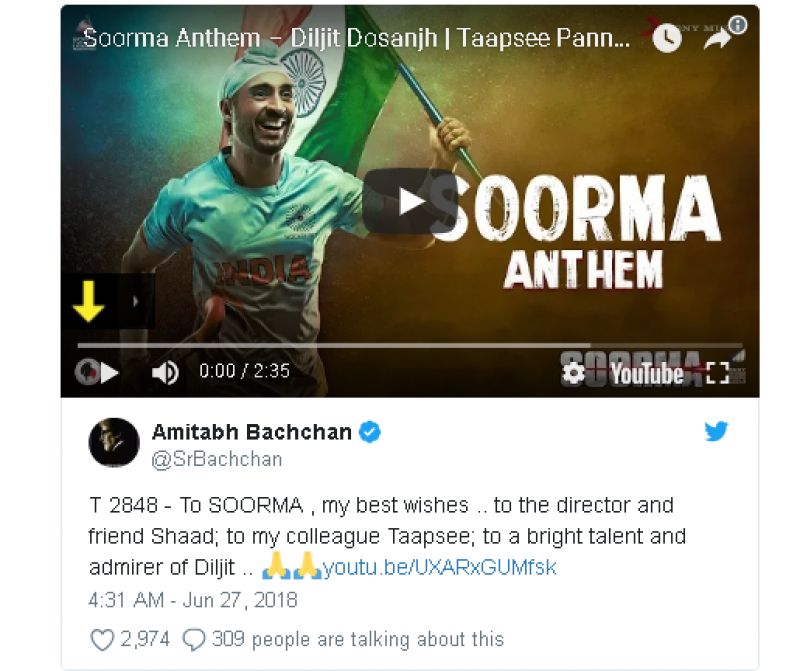Screen dimensions: 800x671
Task: Open the Soorma Anthem video title link
Action: pos(356,38)
